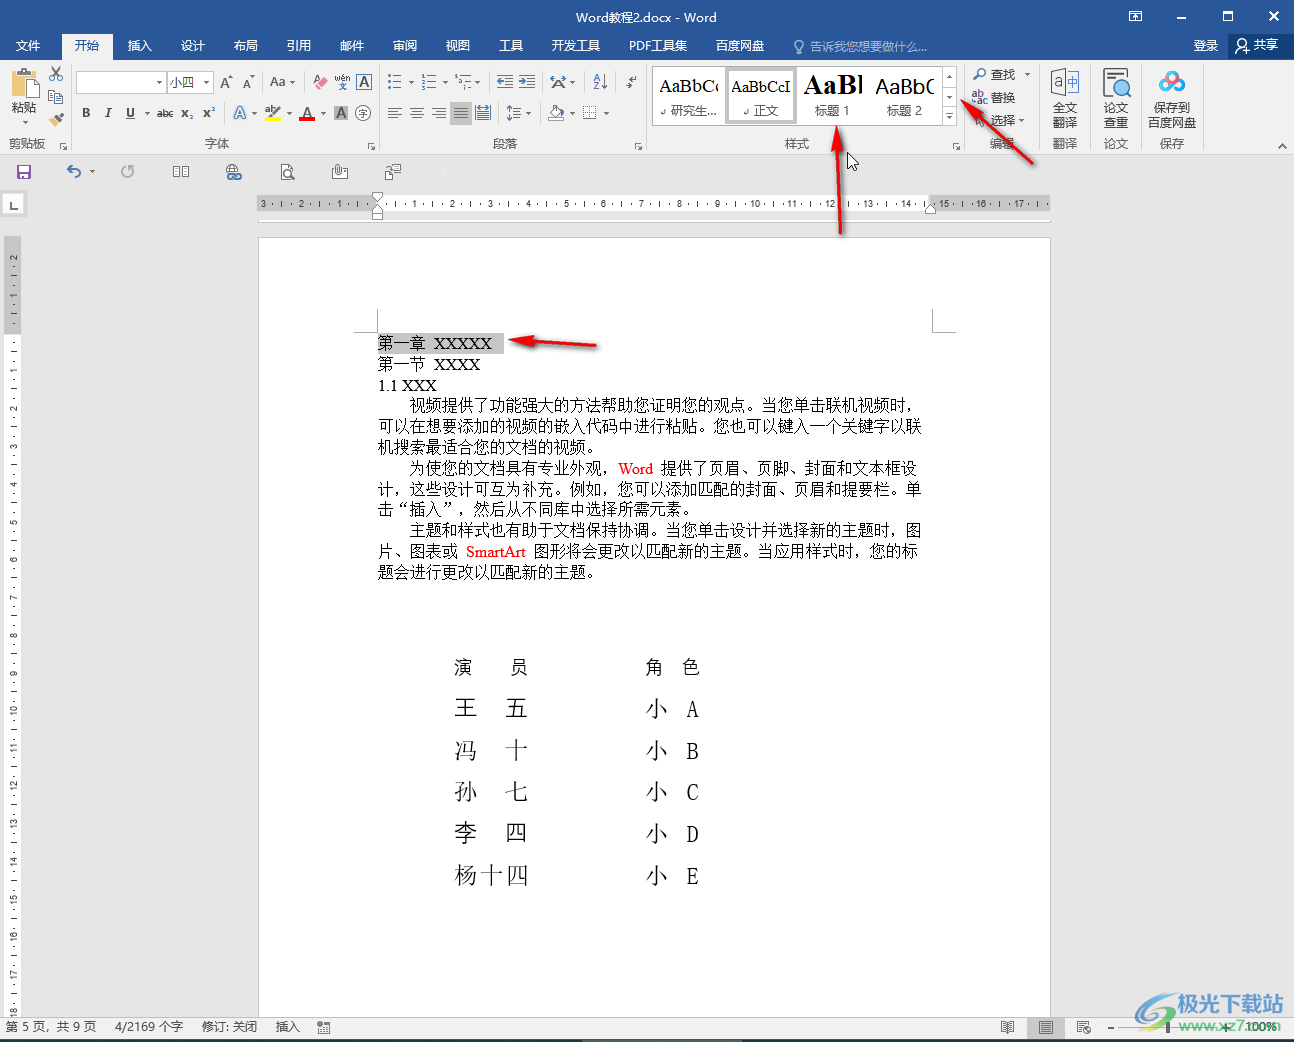Increase font size with the grow-font icon

pyautogui.click(x=226, y=82)
